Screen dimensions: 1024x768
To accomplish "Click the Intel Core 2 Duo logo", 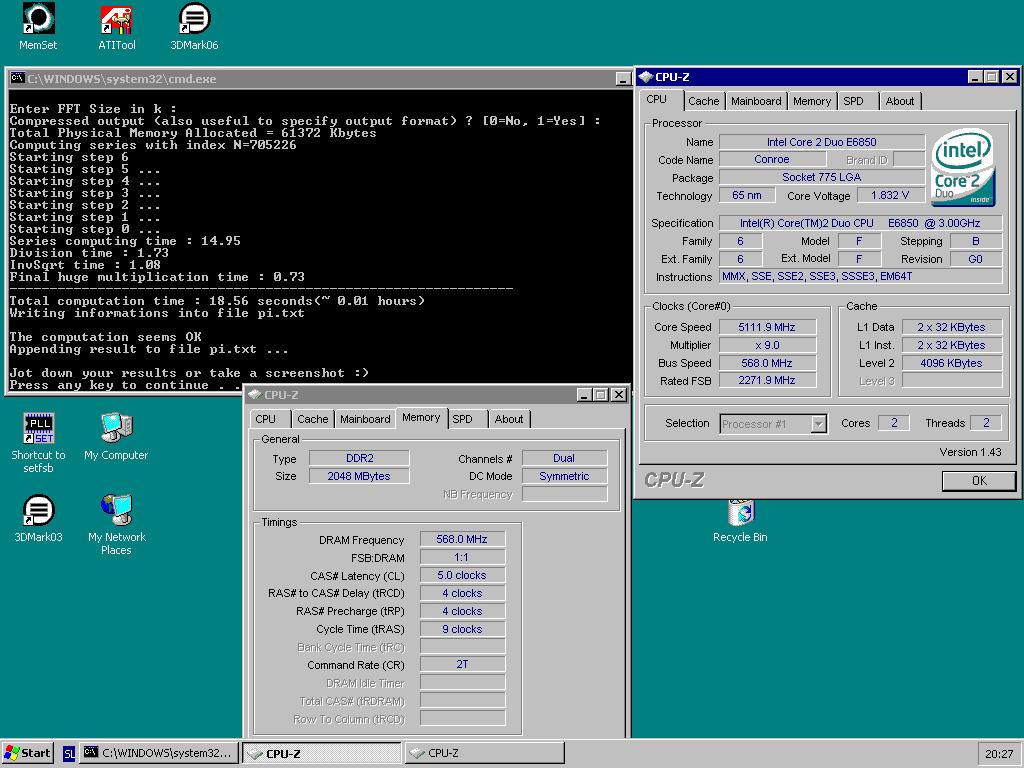I will click(964, 167).
